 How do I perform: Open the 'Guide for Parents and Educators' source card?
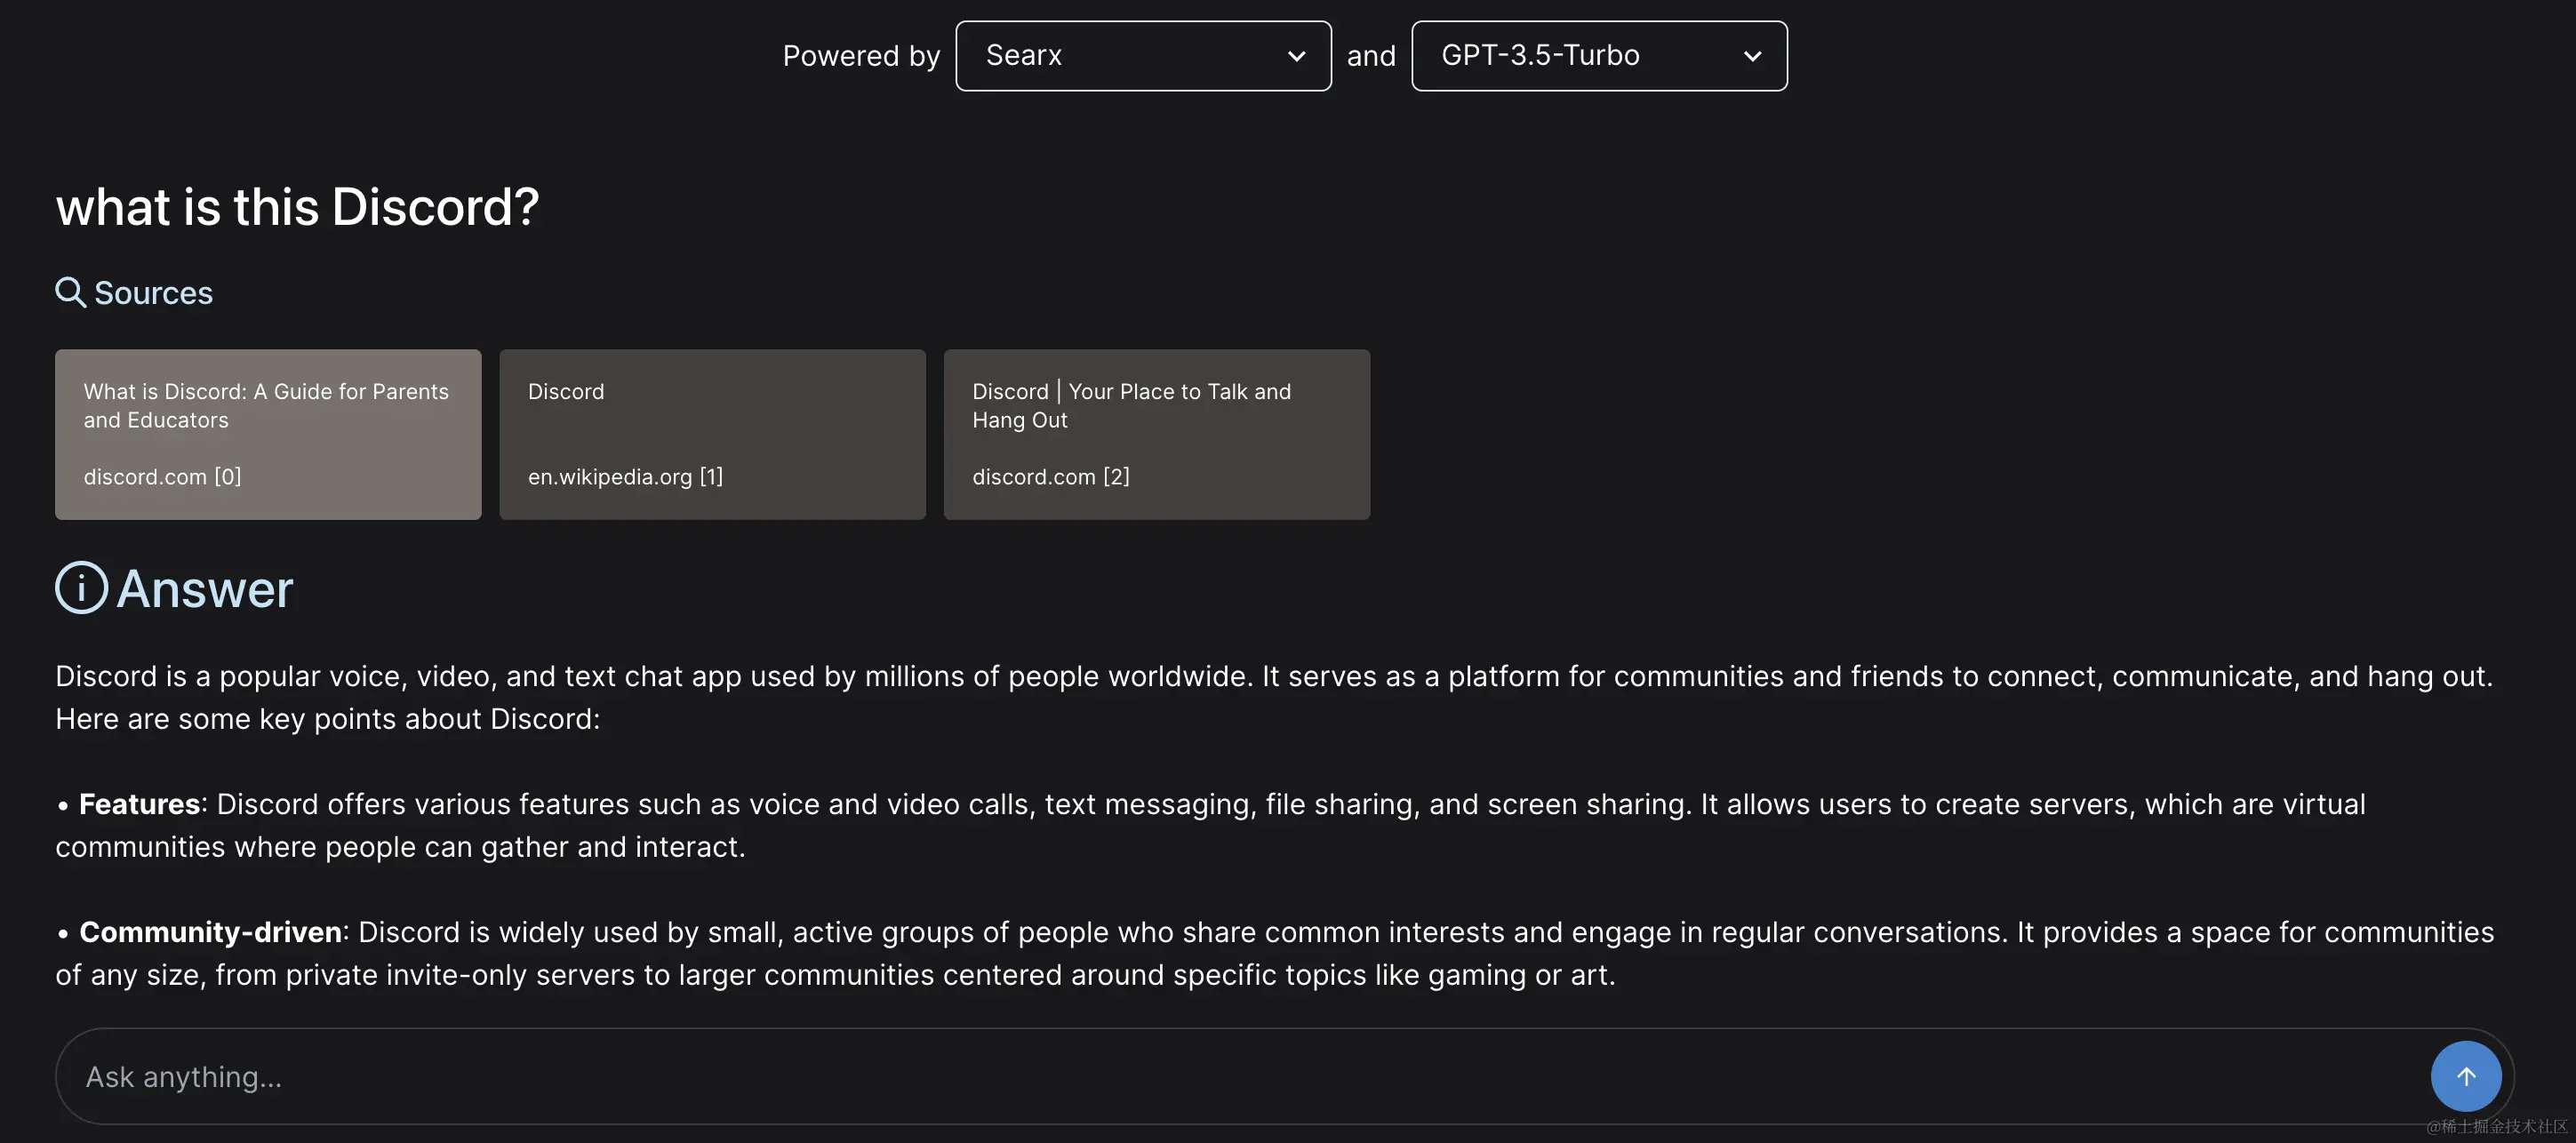[268, 434]
